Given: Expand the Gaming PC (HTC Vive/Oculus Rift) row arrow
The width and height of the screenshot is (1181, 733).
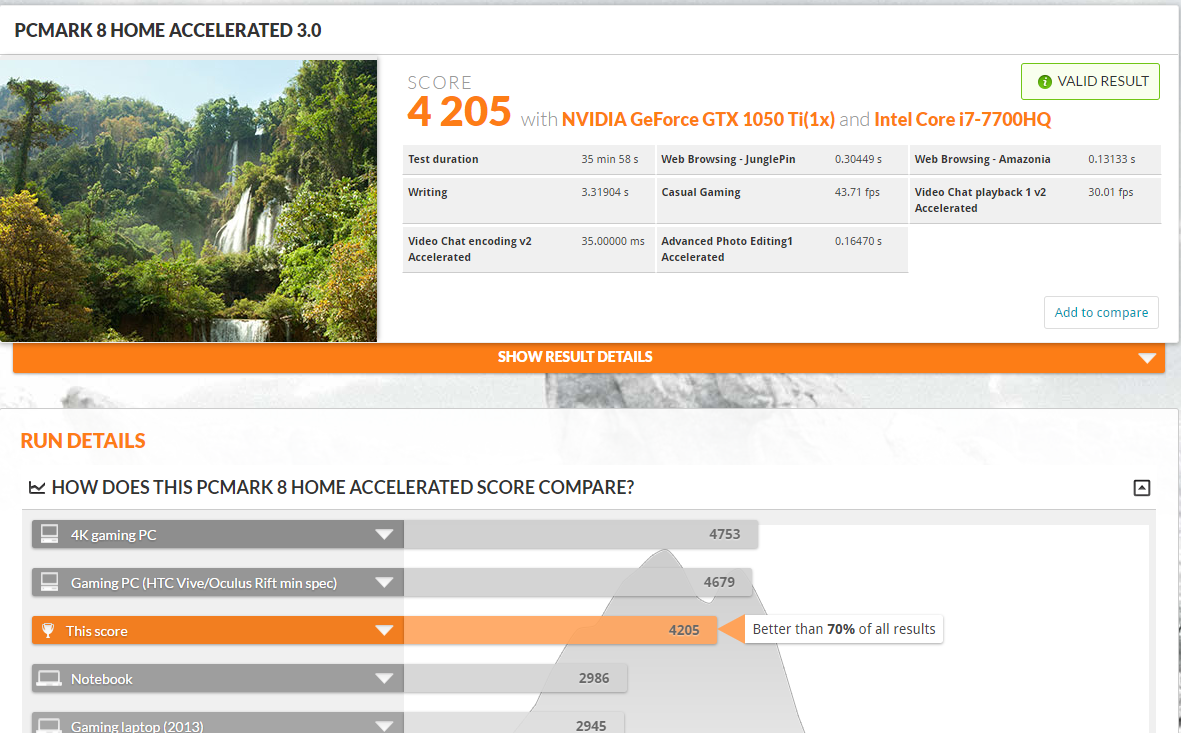Looking at the screenshot, I should (384, 582).
